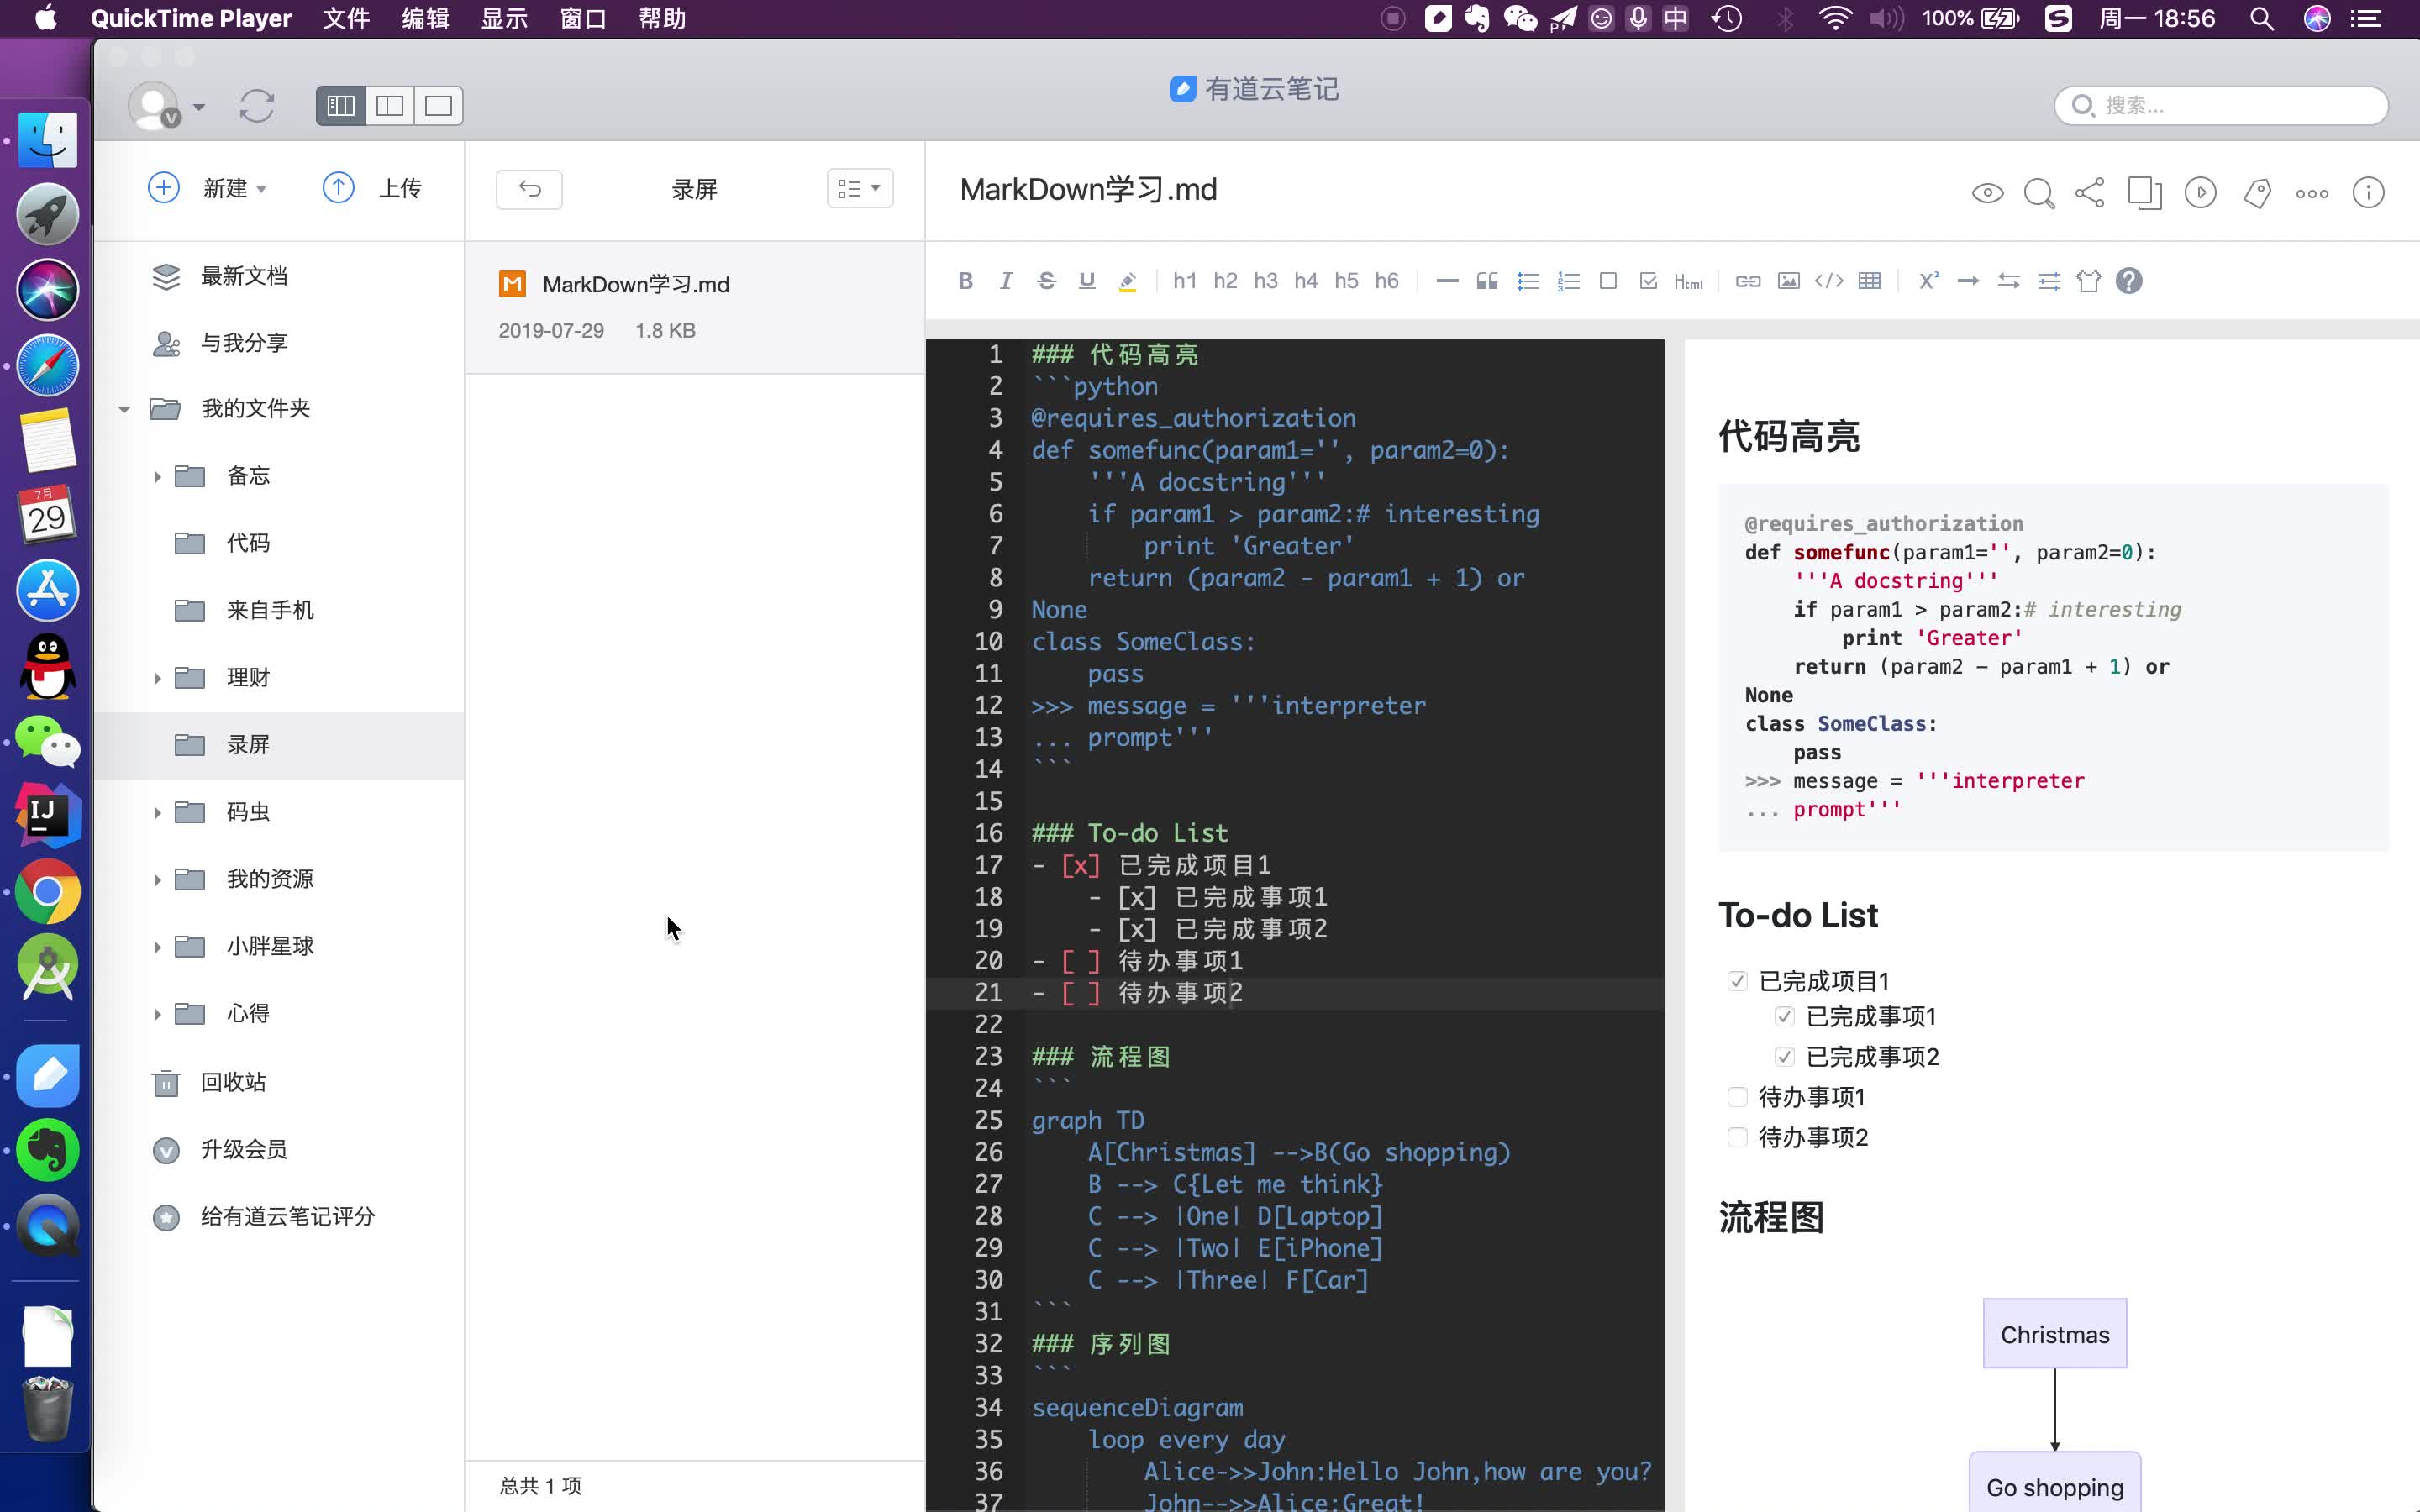Screen dimensions: 2420x1512
Task: Collapse the 我的文件夹 tree
Action: (x=124, y=409)
